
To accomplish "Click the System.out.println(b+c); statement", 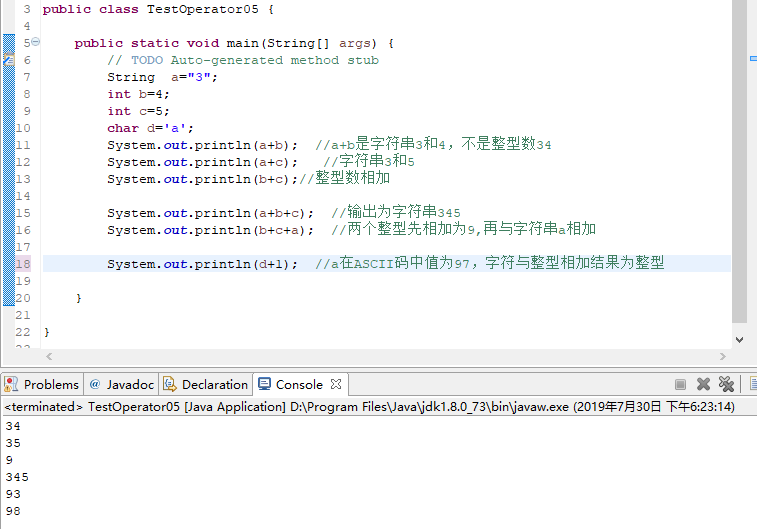I will pyautogui.click(x=202, y=179).
